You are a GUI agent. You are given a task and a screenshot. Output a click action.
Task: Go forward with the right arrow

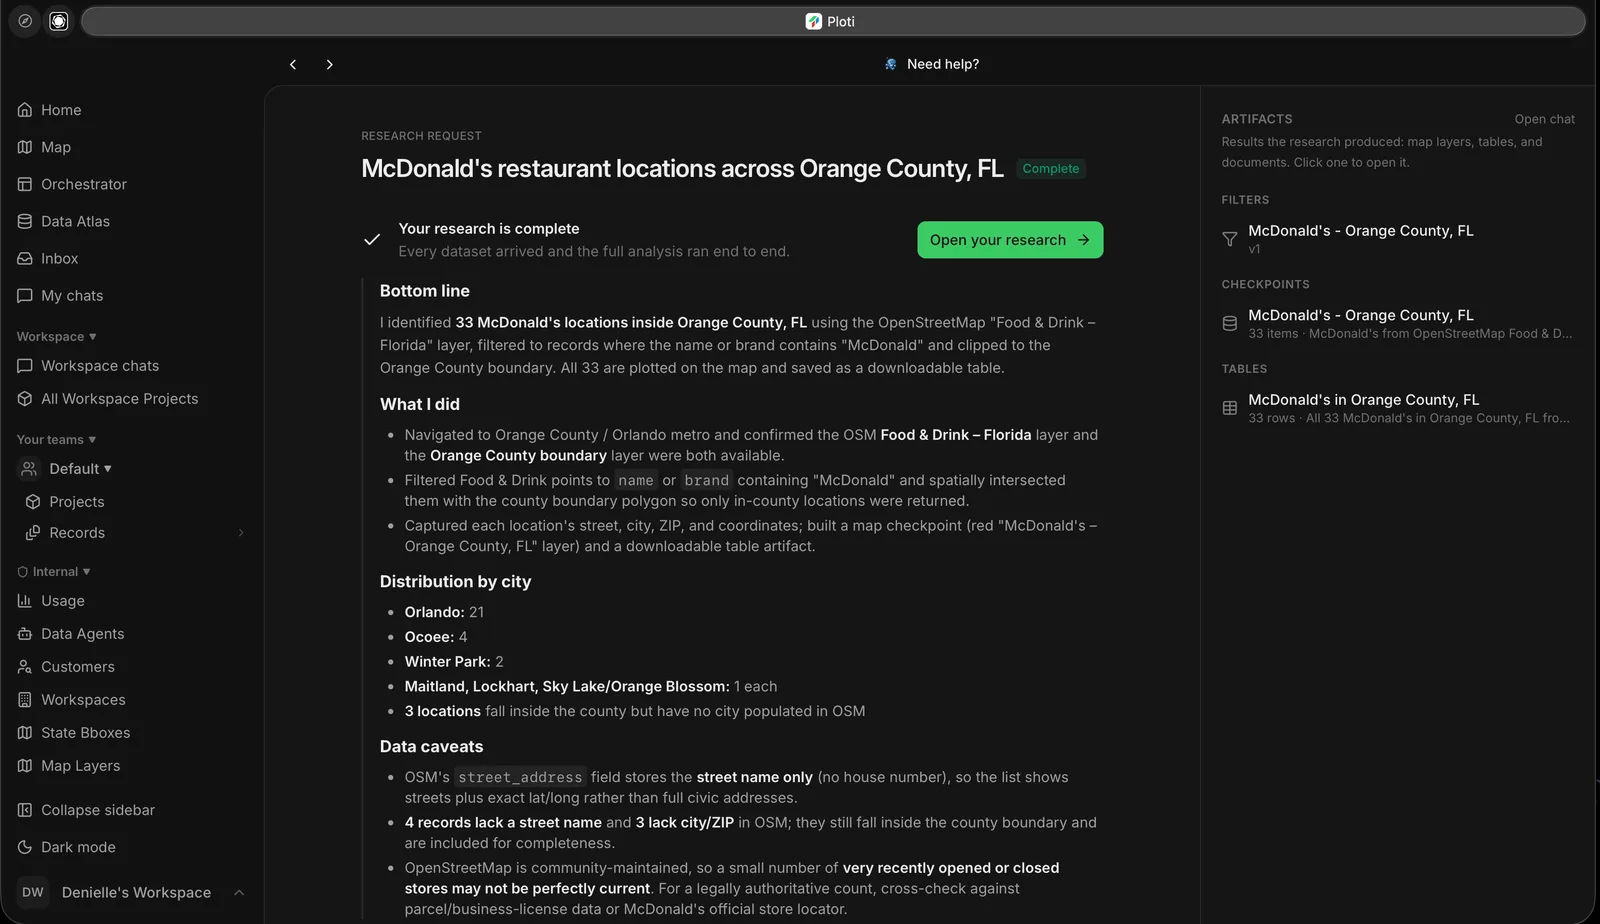329,64
